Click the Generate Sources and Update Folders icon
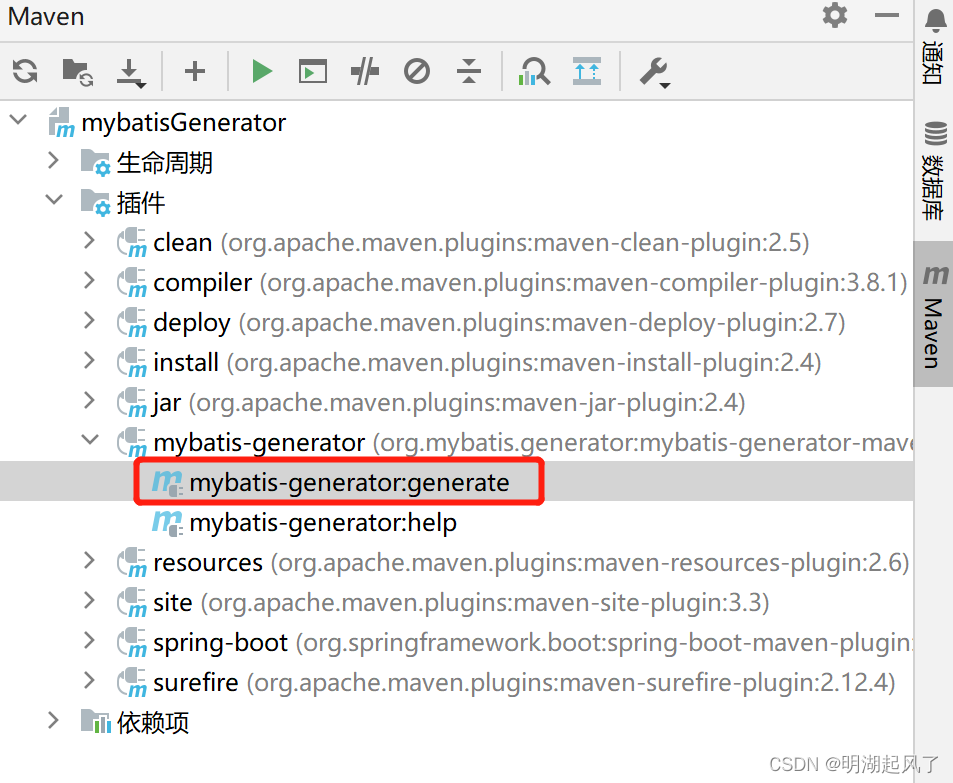The height and width of the screenshot is (783, 953). [x=76, y=71]
